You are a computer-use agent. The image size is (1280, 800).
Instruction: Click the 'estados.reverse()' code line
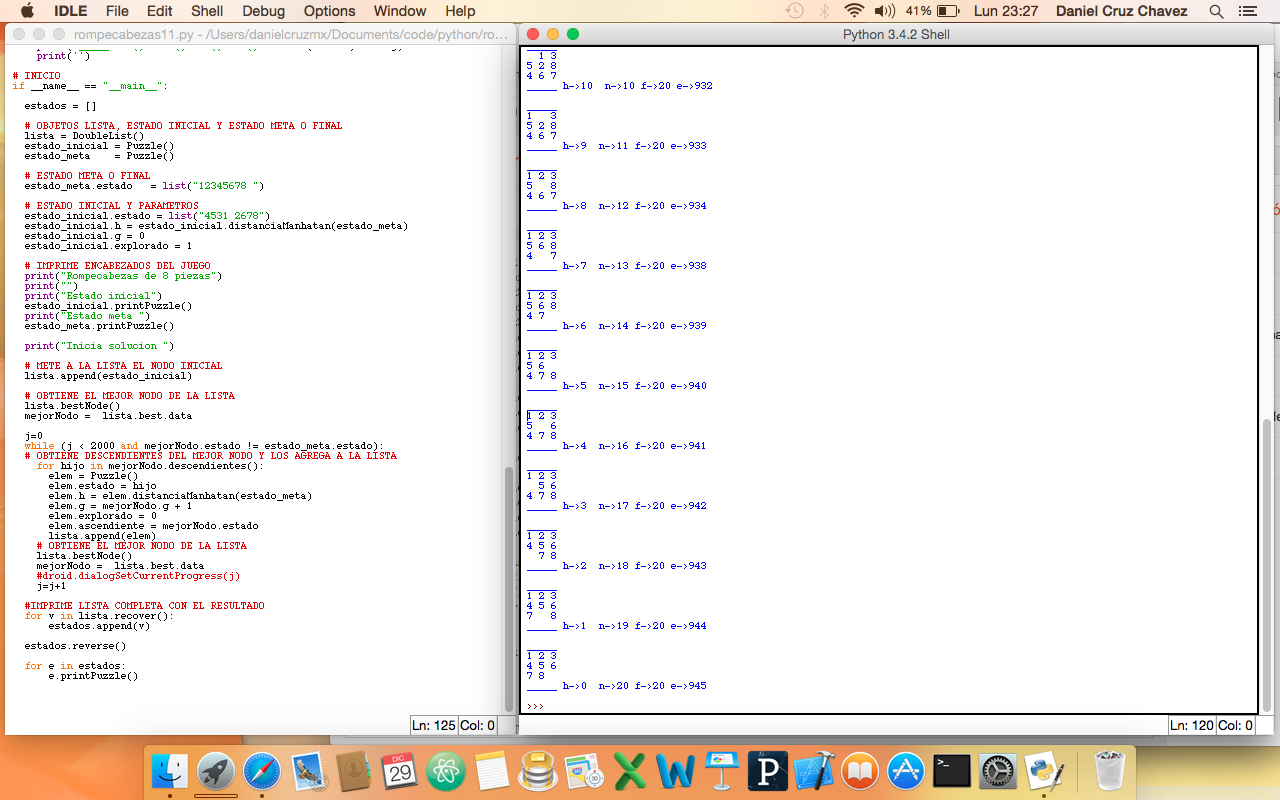[x=75, y=646]
